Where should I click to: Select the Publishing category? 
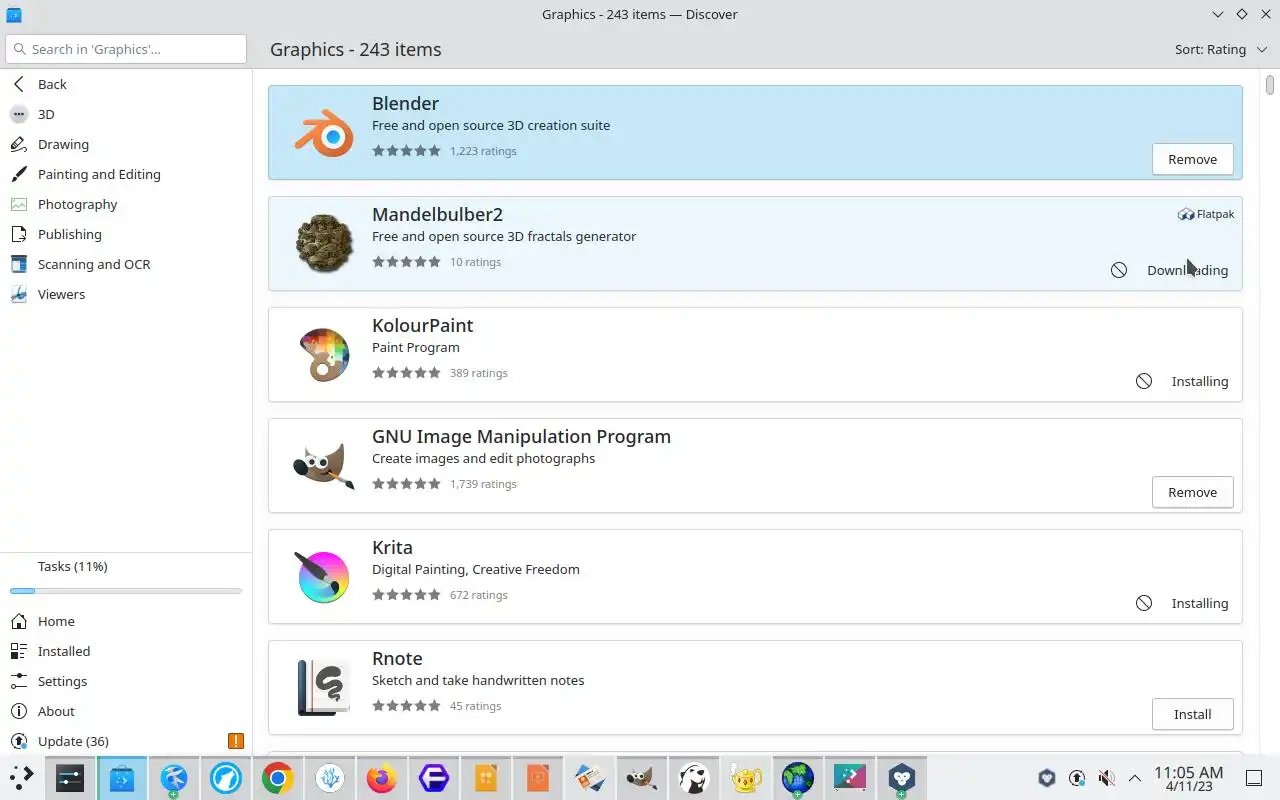pos(126,234)
